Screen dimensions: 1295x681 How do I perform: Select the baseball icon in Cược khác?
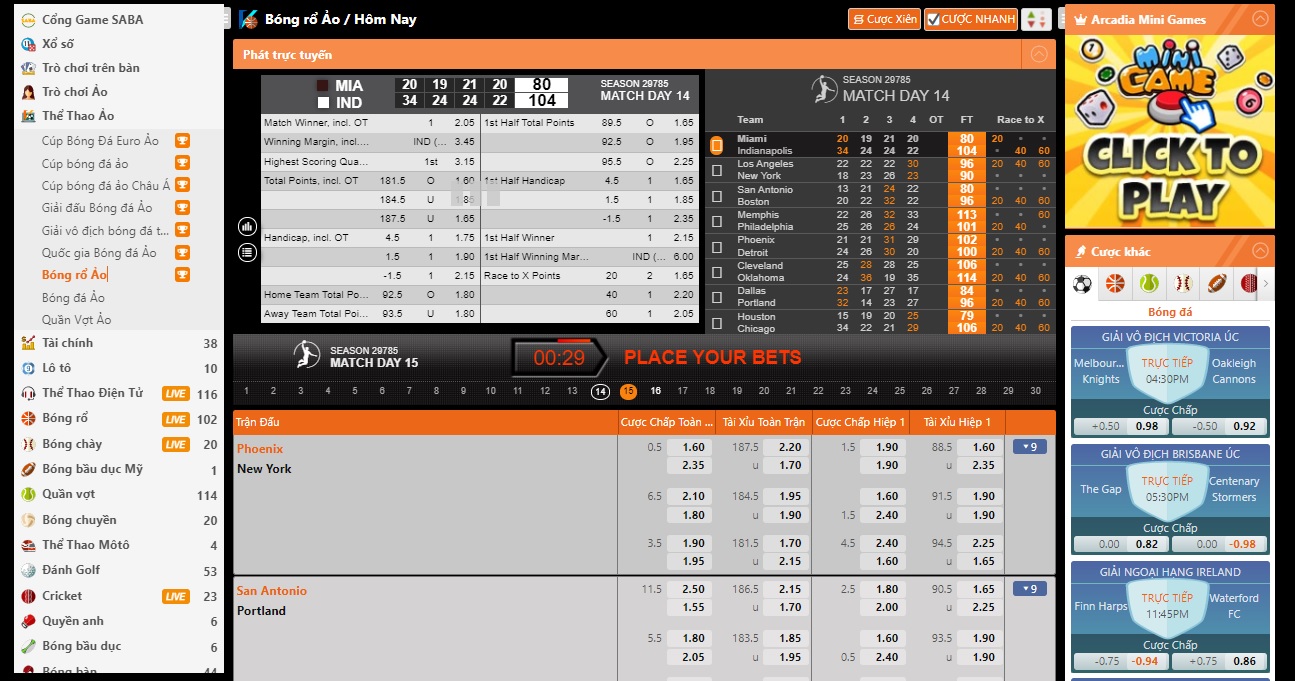(x=1183, y=284)
